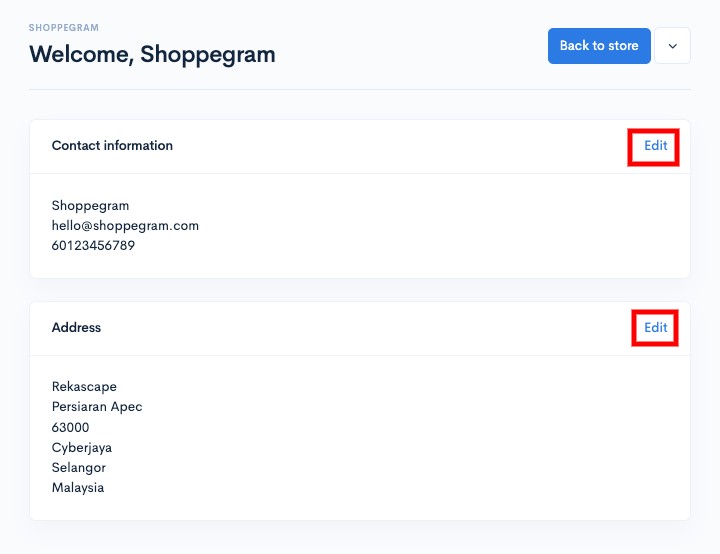Screen dimensions: 720x554
Task: Click the Cyberjaya city line
Action: pyautogui.click(x=82, y=448)
